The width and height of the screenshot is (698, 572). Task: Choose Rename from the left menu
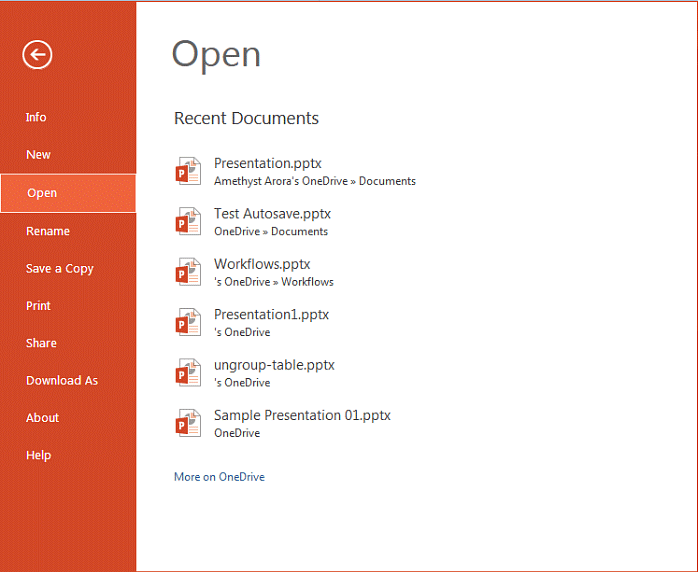[x=48, y=231]
